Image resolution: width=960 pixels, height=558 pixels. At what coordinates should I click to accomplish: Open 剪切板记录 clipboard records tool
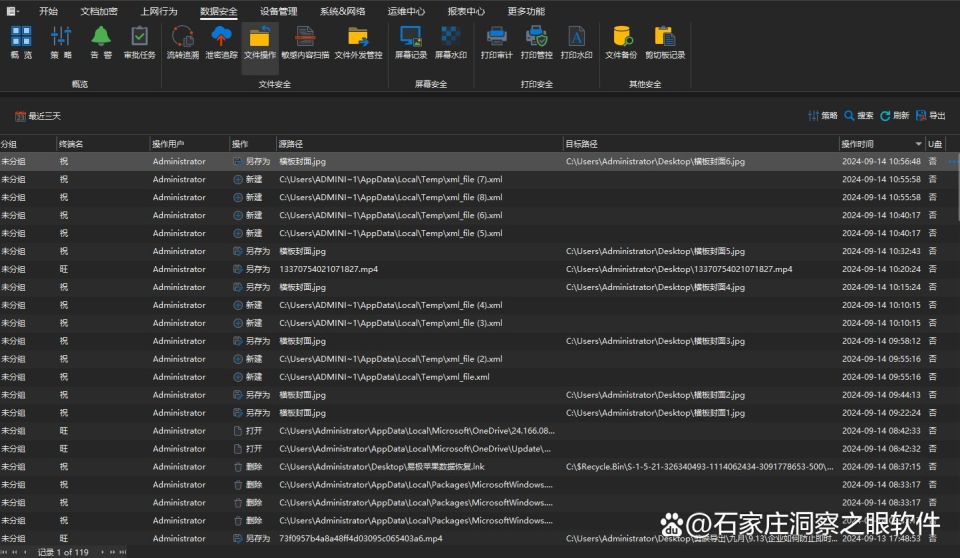click(665, 42)
